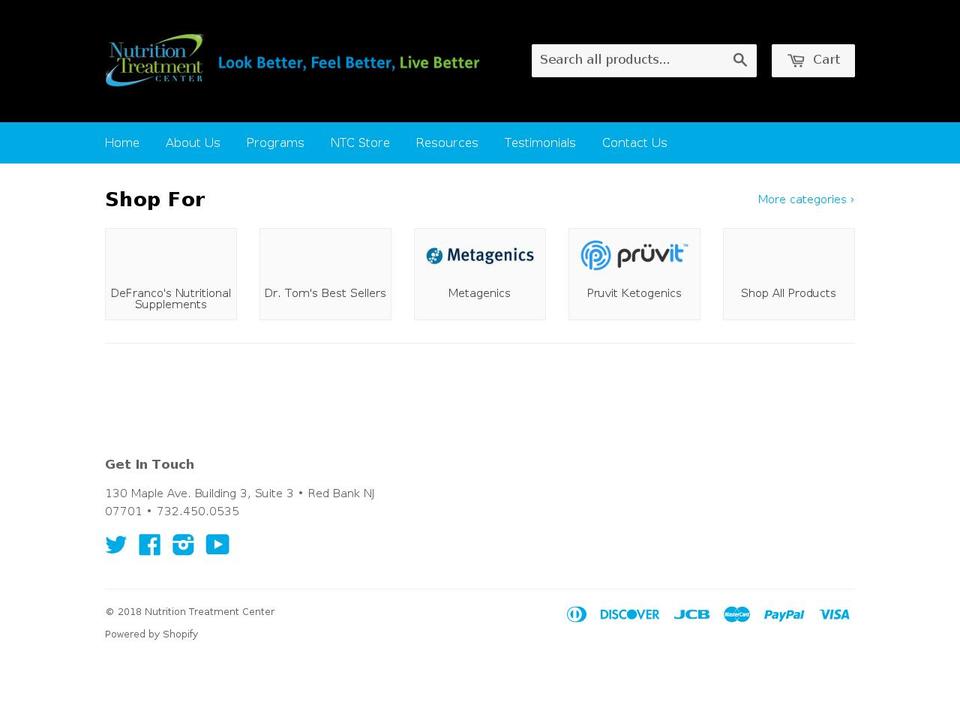Click the Nutrition Treatment Center logo
960x720 pixels.
[x=154, y=60]
